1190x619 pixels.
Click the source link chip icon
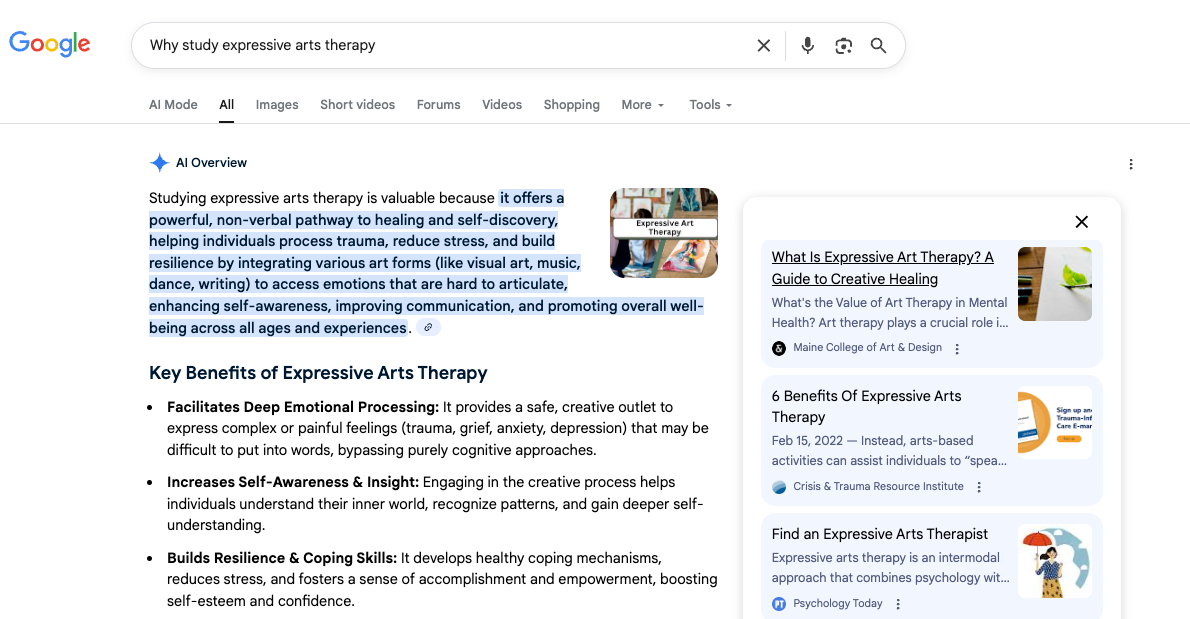[x=428, y=328]
